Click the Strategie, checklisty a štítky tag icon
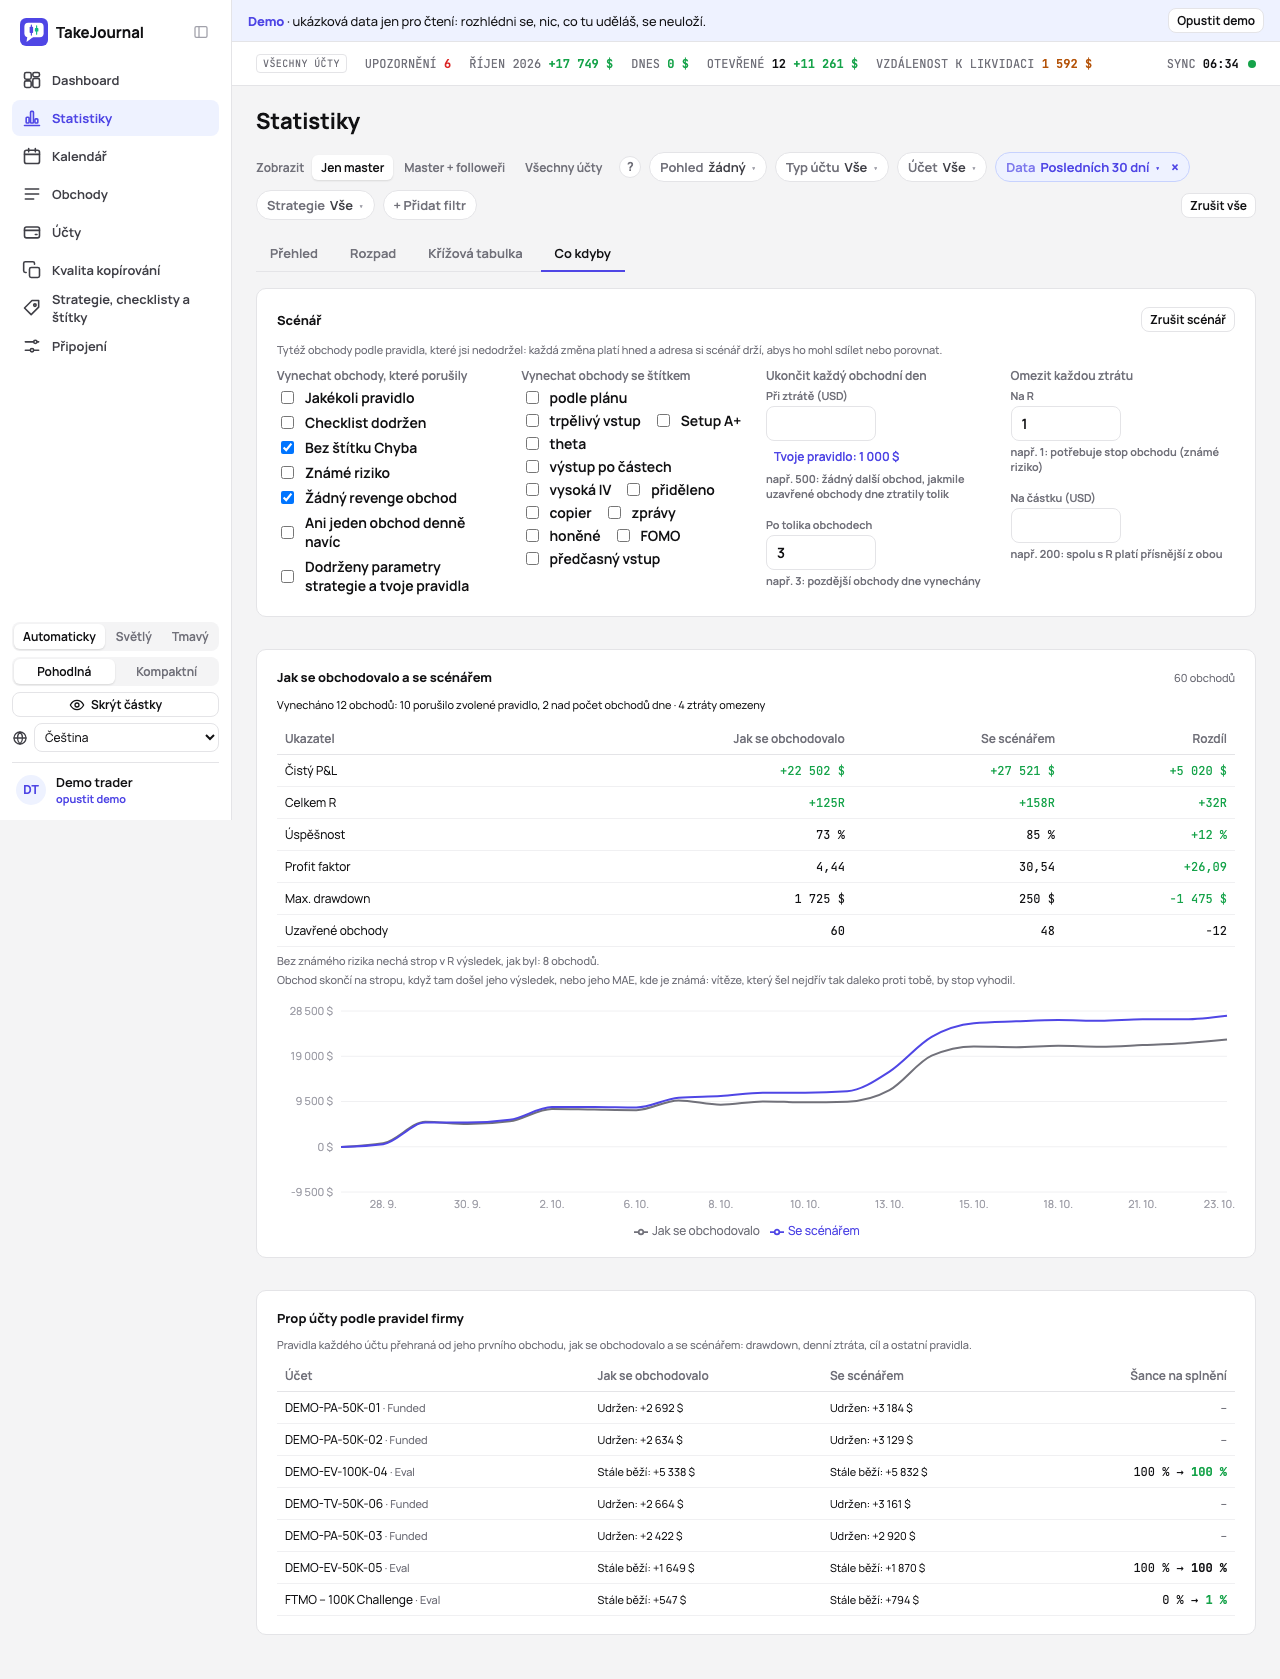Image resolution: width=1280 pixels, height=1679 pixels. [32, 308]
